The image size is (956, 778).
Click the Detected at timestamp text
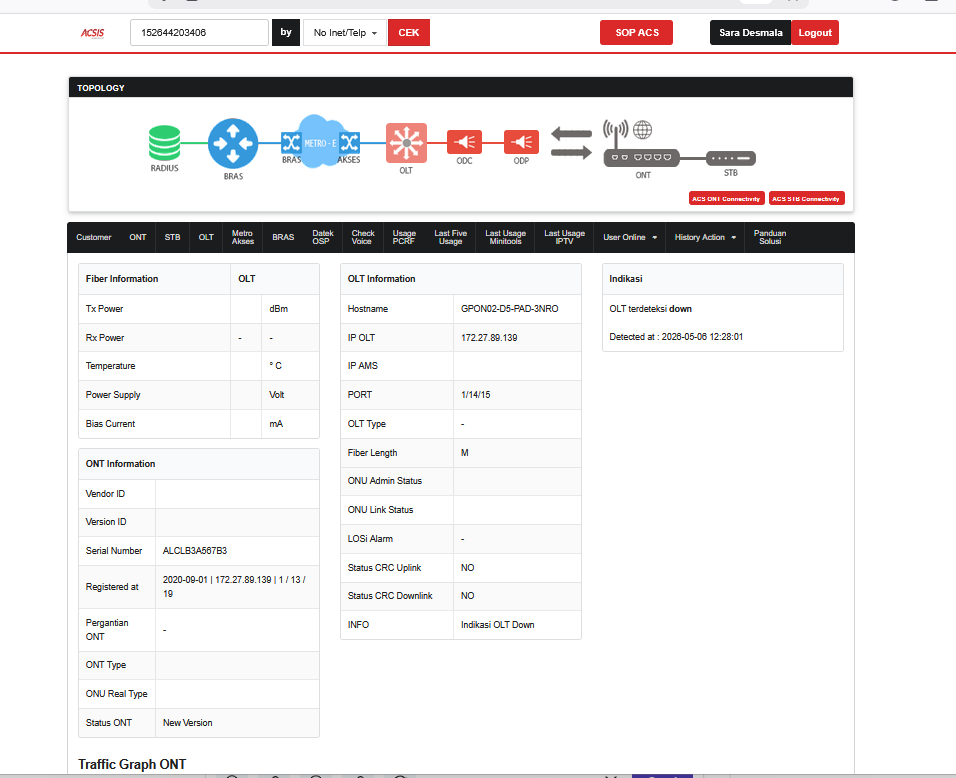pyautogui.click(x=676, y=337)
